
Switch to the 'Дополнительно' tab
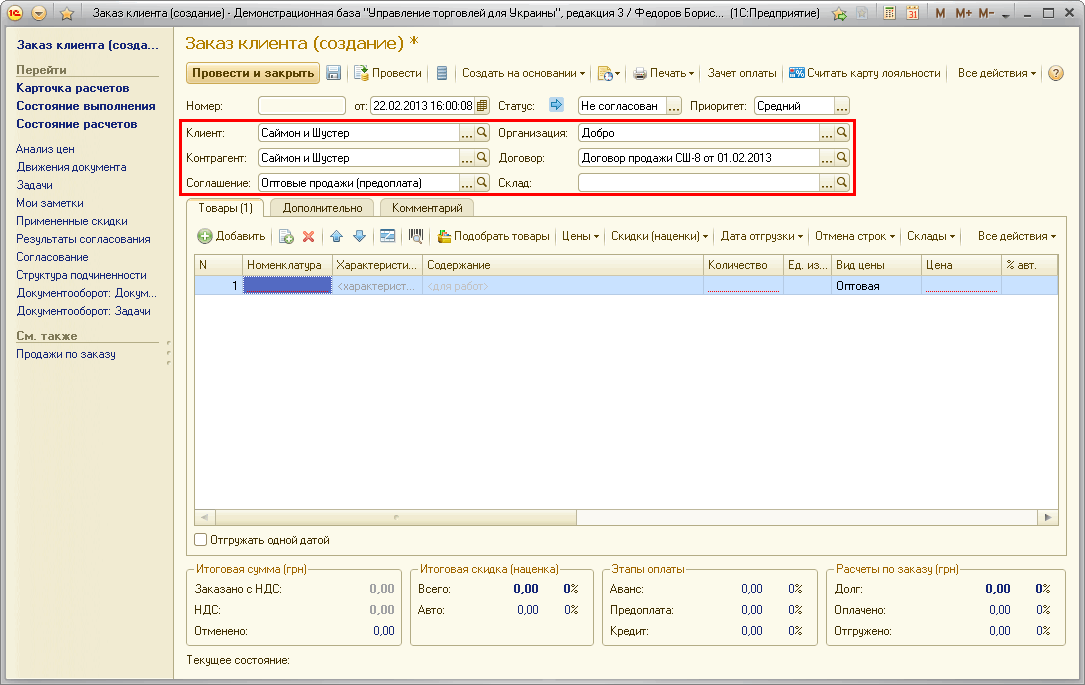[x=321, y=208]
